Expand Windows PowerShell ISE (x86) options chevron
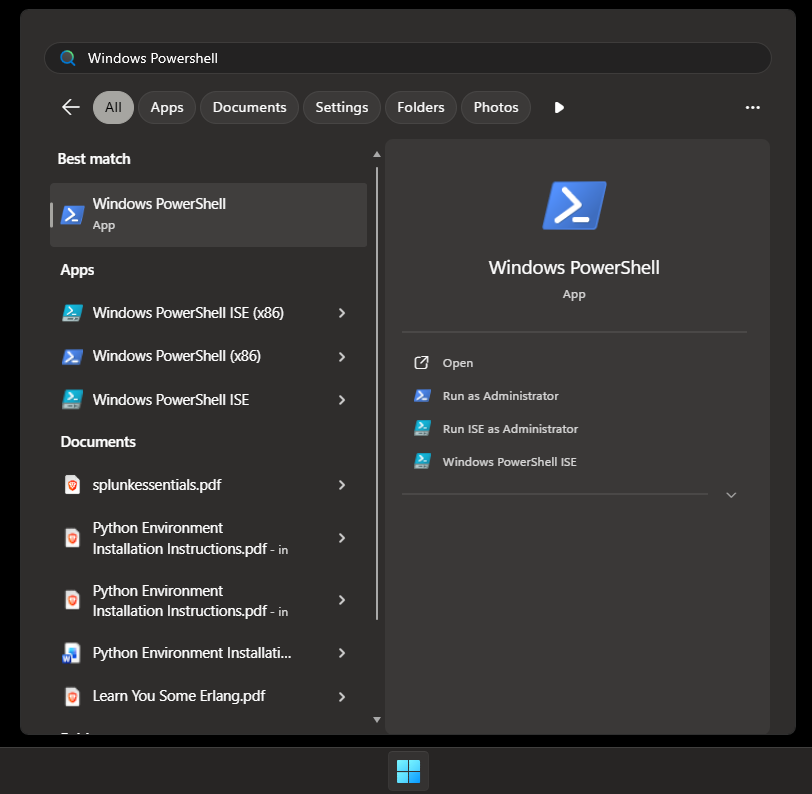Screen dimensions: 812x794 [342, 313]
